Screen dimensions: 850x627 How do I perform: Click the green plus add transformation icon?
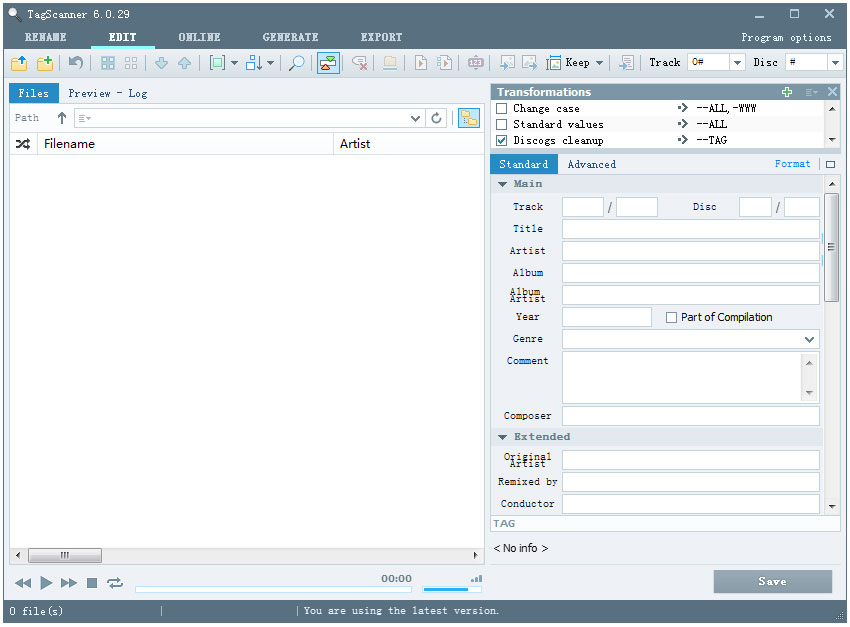pos(787,92)
